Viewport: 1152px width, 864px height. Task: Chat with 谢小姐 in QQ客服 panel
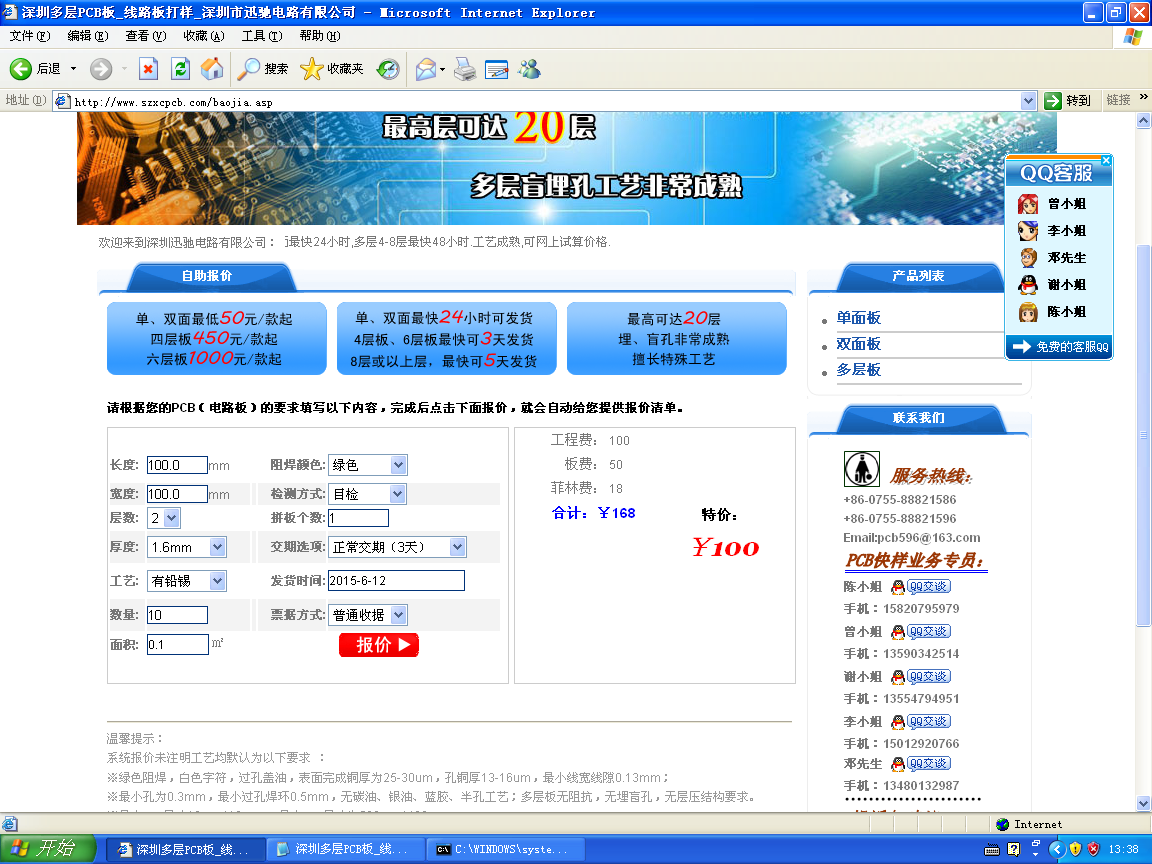(x=1051, y=284)
